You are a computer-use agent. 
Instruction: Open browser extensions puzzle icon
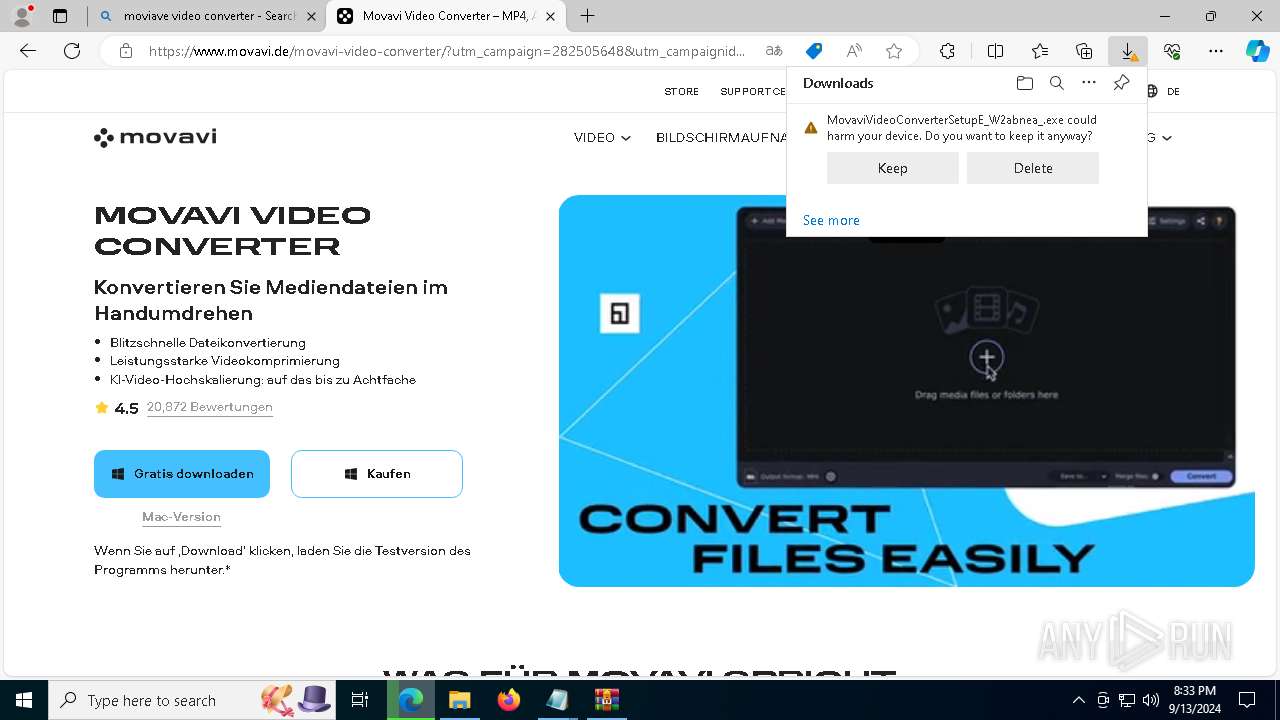947,51
